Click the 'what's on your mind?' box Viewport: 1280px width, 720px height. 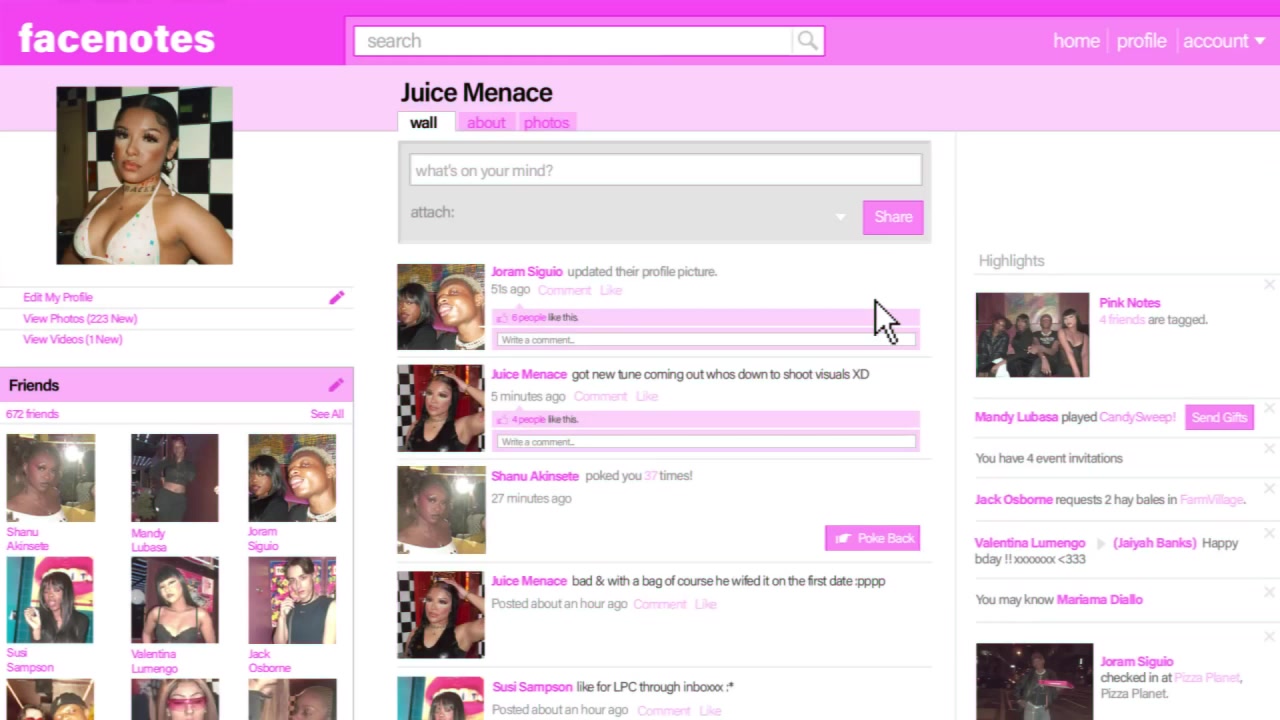[x=665, y=170]
